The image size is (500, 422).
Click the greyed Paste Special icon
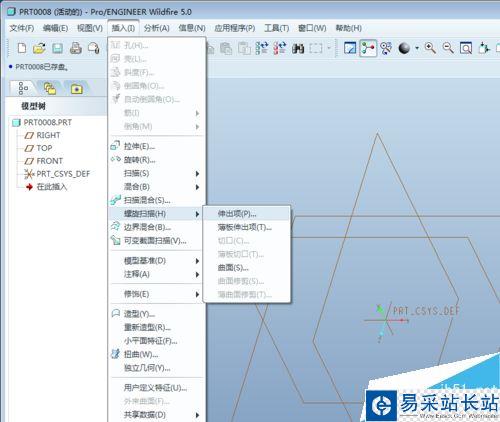(244, 49)
